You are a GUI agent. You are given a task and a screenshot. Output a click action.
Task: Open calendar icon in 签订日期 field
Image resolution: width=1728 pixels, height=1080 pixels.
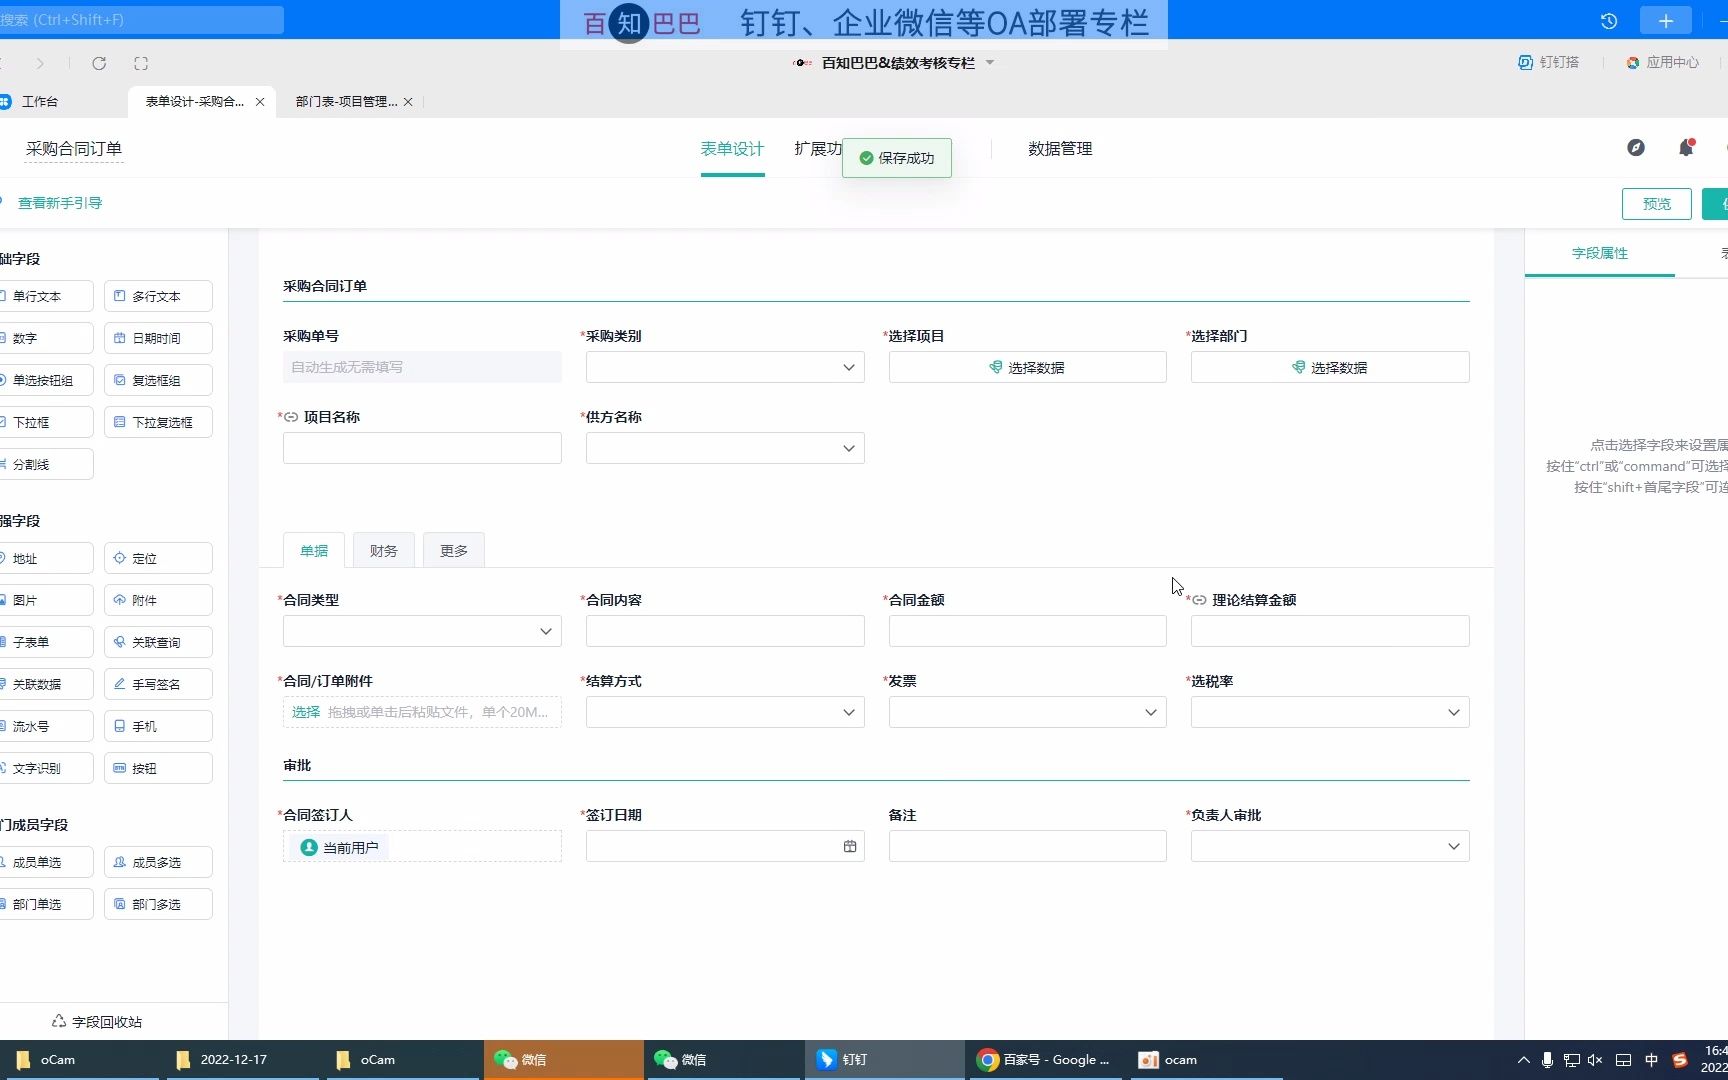[x=850, y=846]
